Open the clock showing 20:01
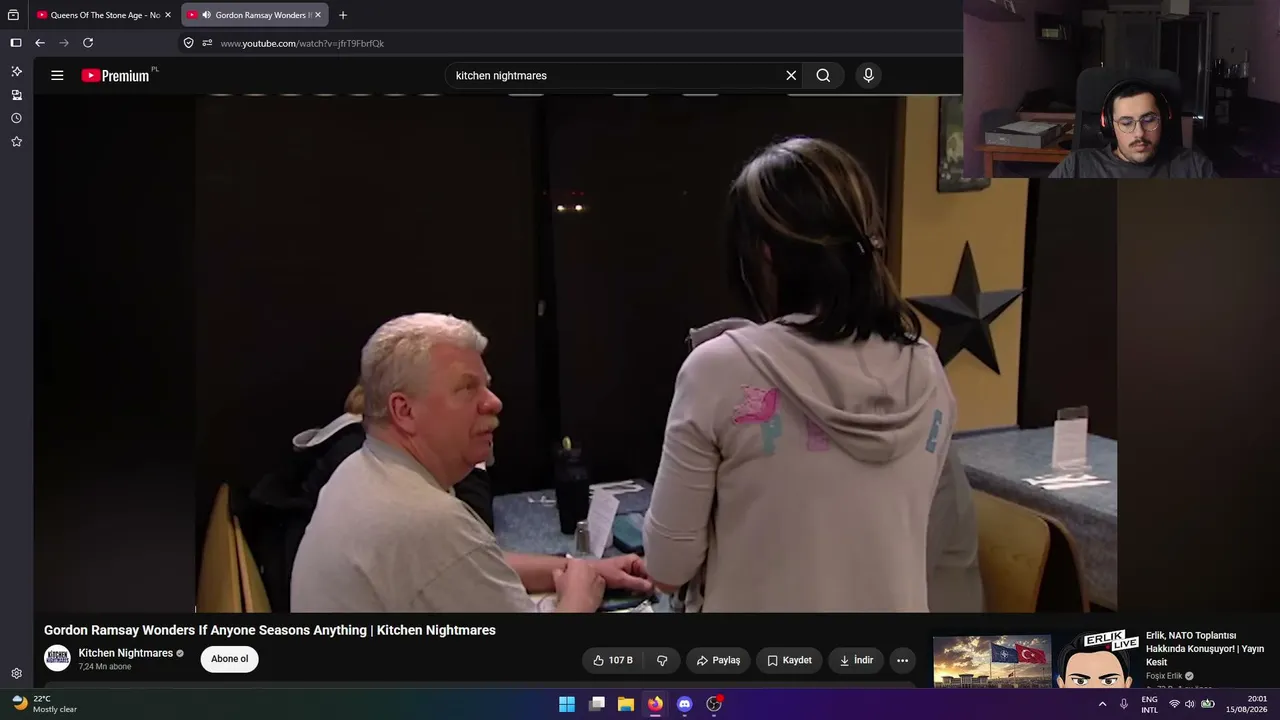This screenshot has width=1280, height=720. click(x=1248, y=704)
